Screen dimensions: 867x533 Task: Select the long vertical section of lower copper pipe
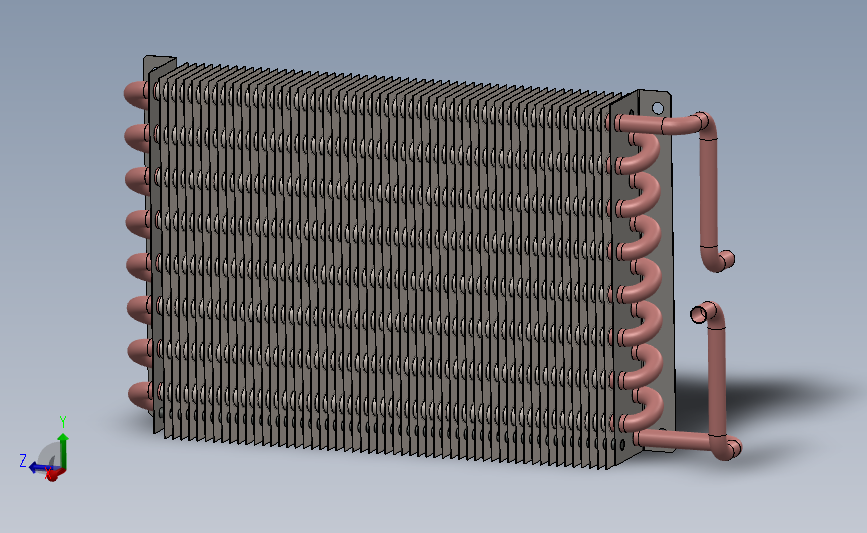point(717,382)
